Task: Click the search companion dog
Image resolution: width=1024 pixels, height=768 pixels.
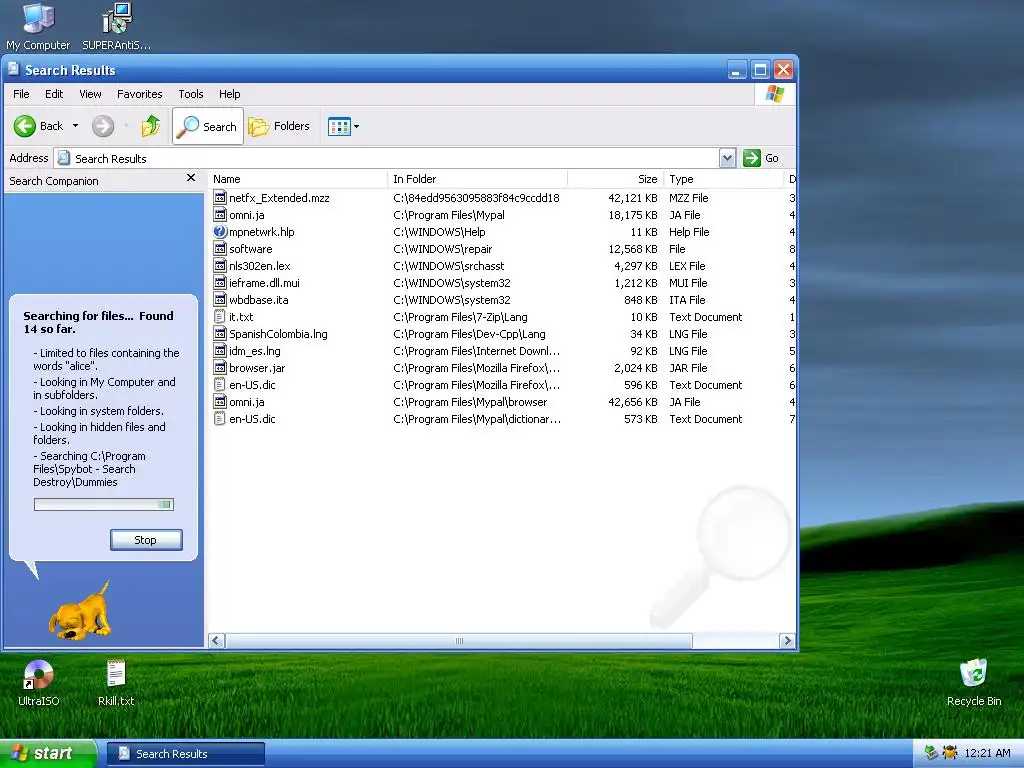Action: point(80,611)
